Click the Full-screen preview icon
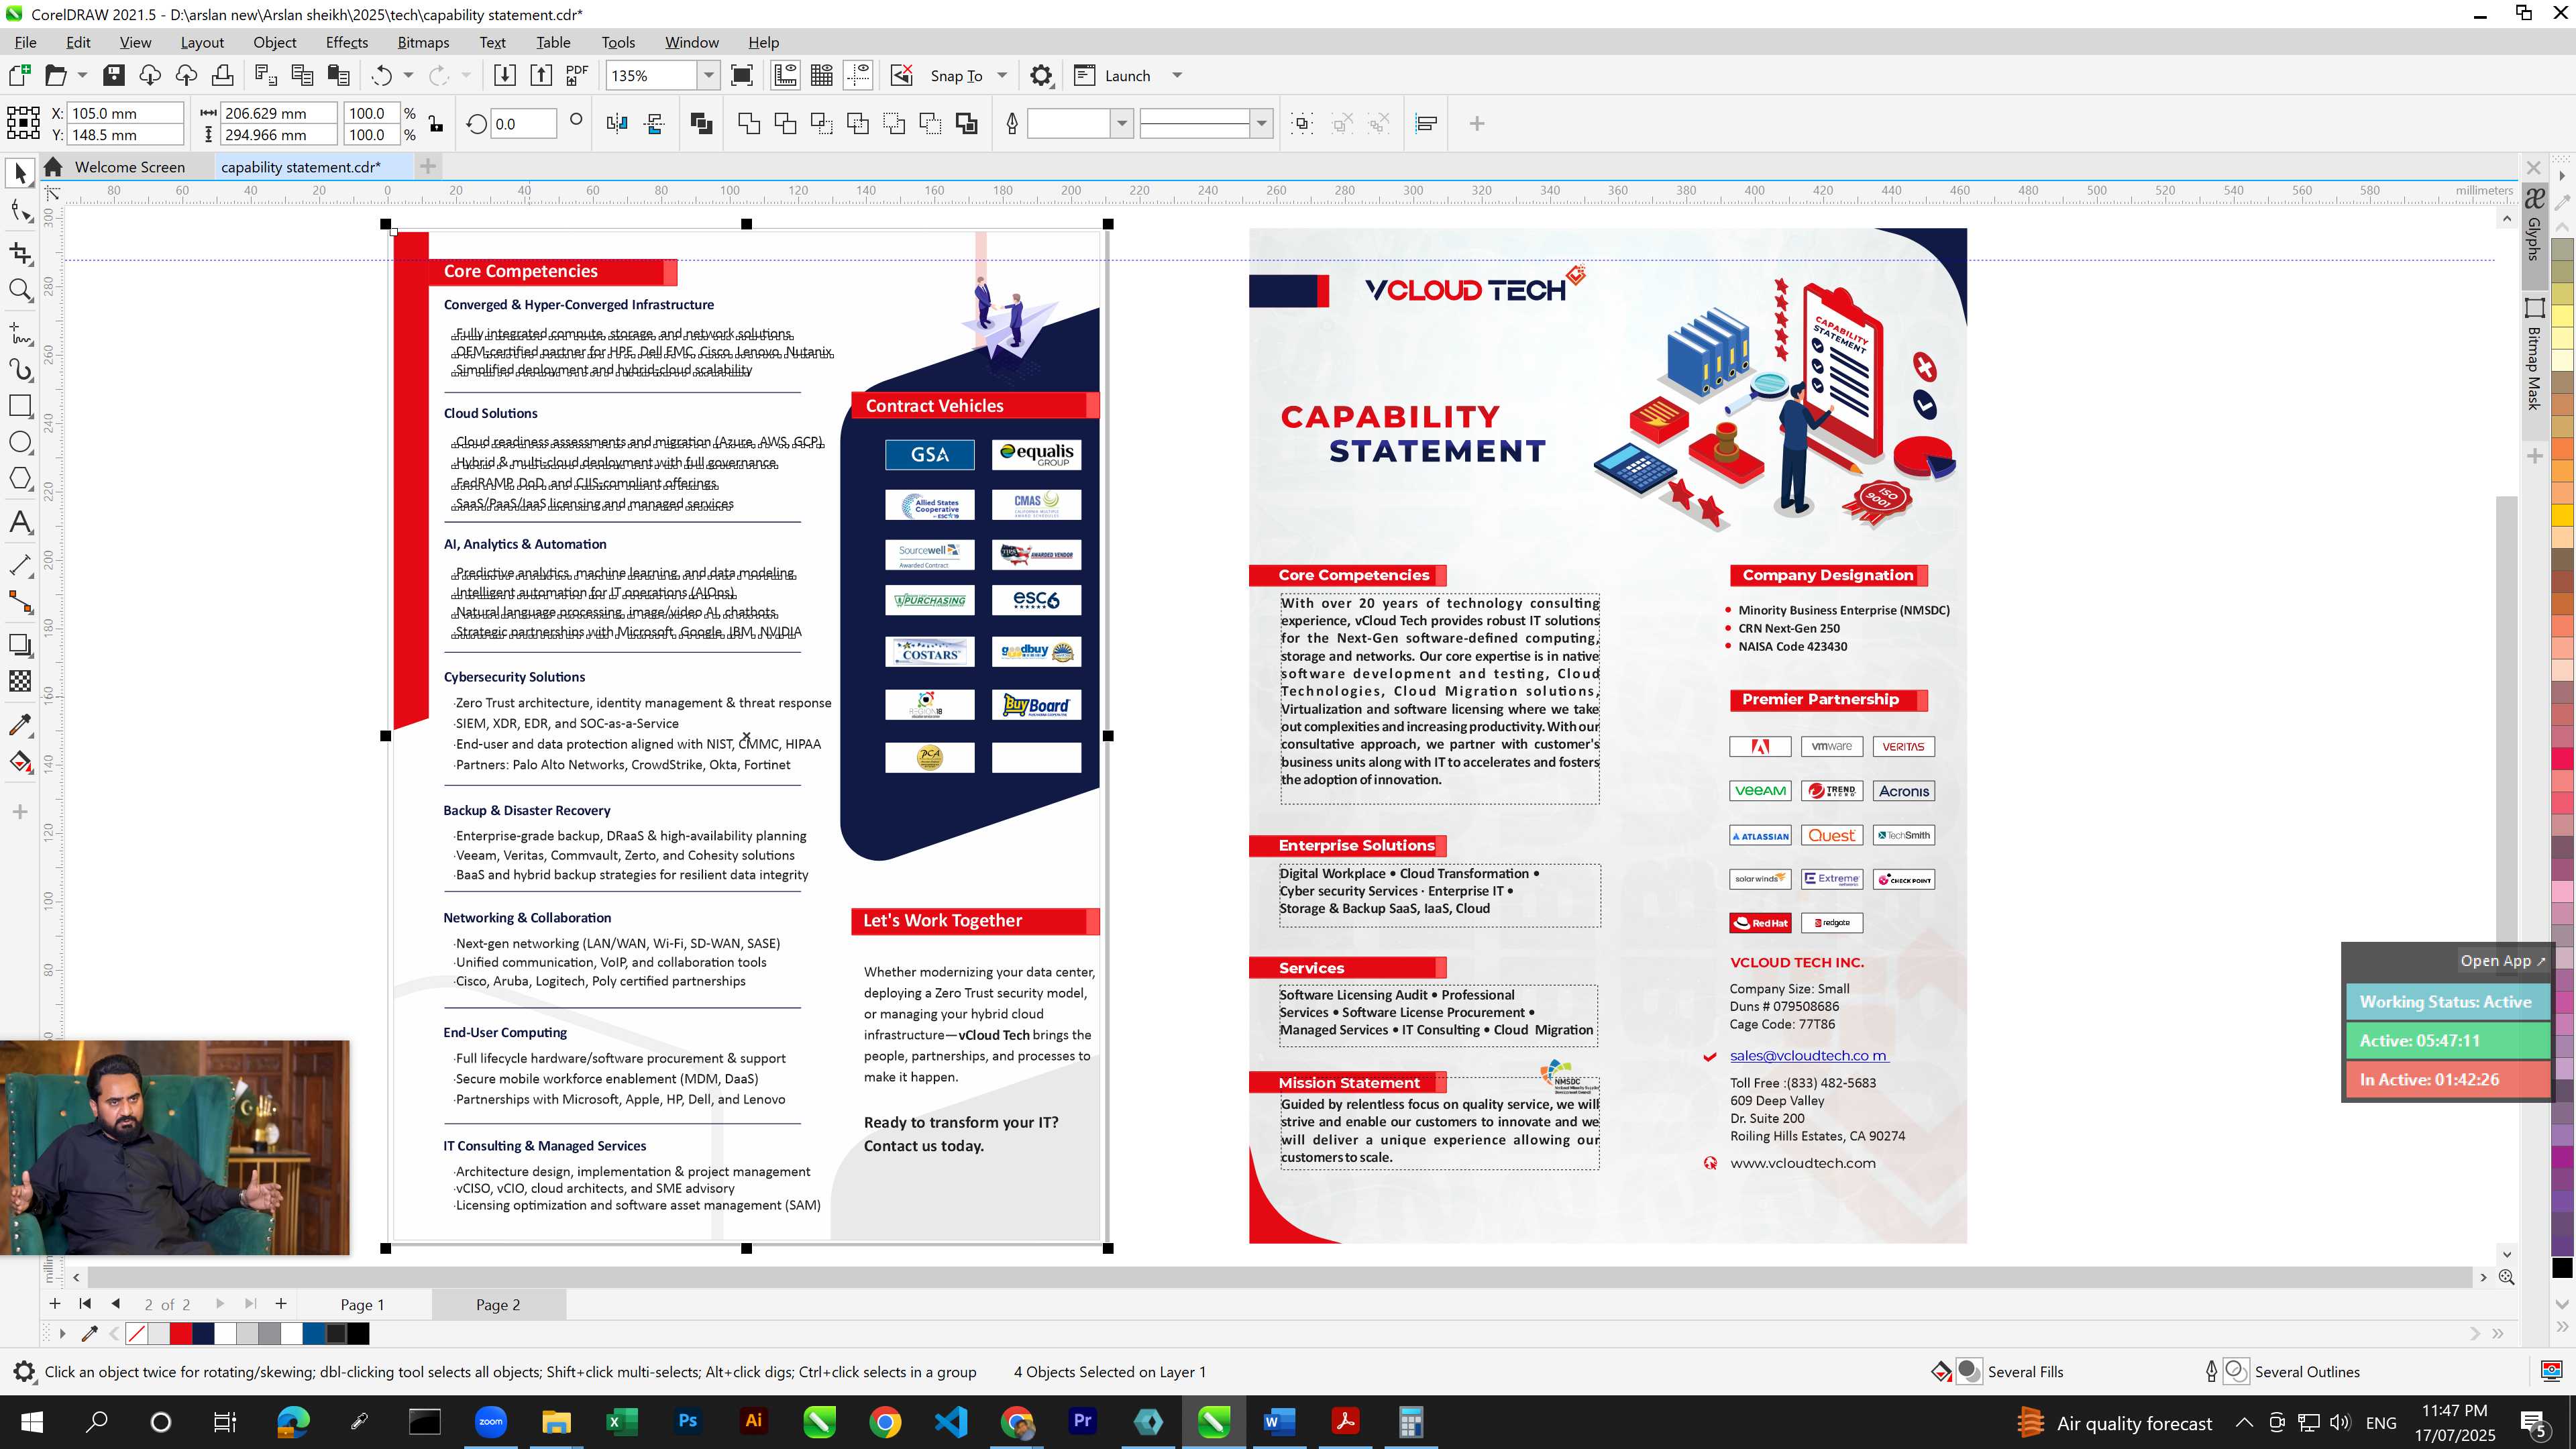 pyautogui.click(x=742, y=75)
